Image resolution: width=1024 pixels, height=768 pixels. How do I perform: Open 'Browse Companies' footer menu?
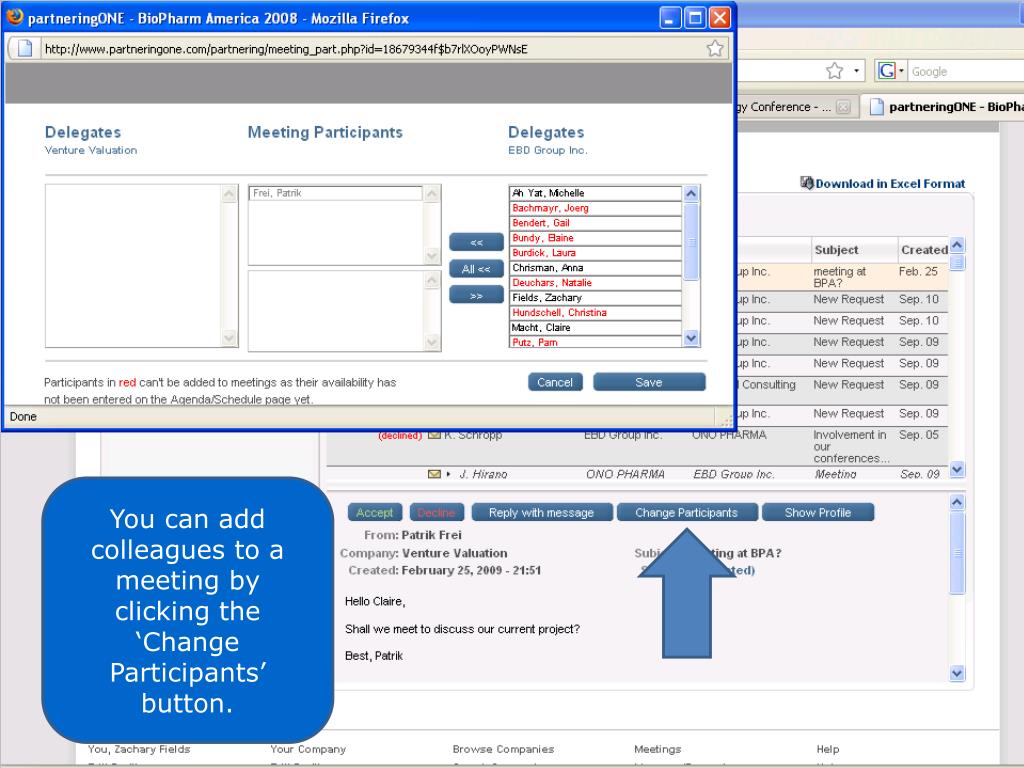coord(504,749)
